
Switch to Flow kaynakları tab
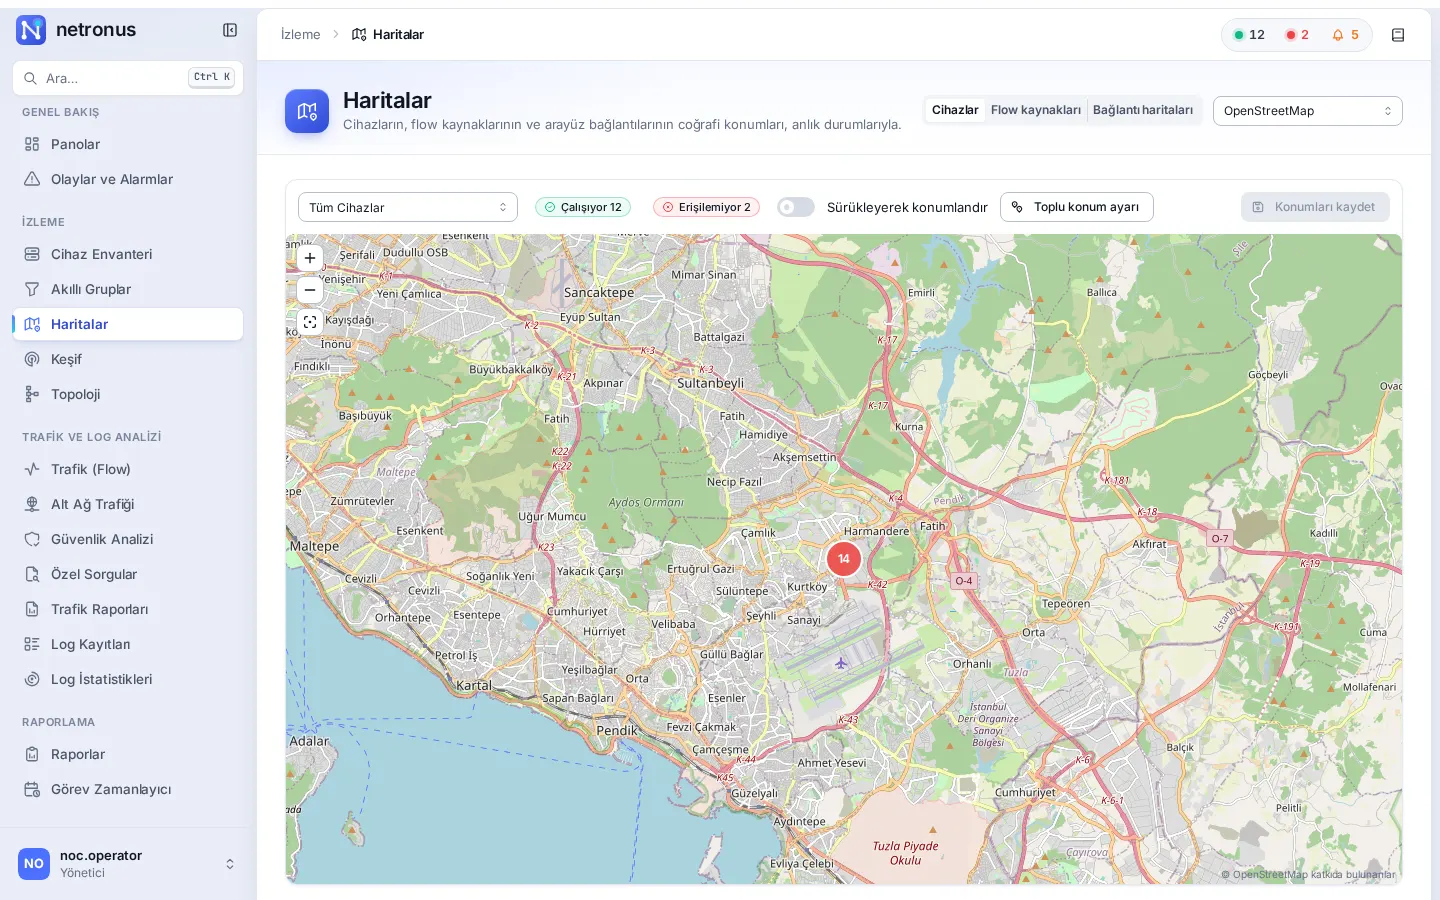click(x=1036, y=110)
